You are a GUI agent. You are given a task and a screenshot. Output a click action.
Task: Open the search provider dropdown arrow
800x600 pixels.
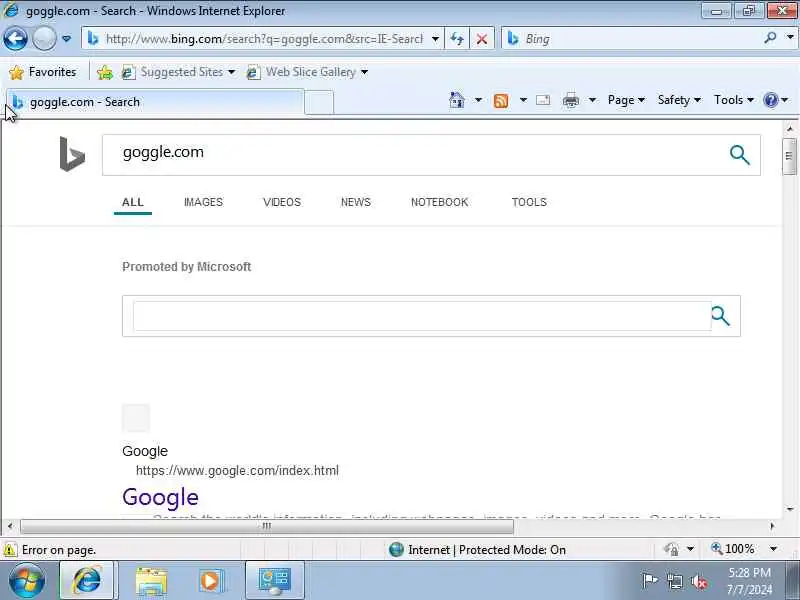pyautogui.click(x=790, y=37)
